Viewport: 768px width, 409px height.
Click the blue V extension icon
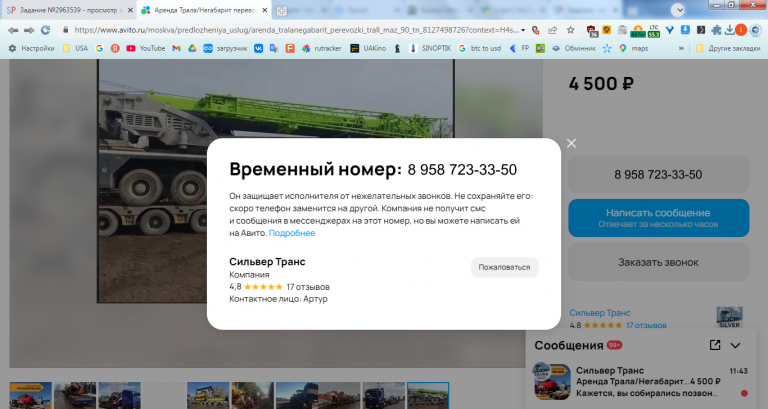[x=670, y=30]
